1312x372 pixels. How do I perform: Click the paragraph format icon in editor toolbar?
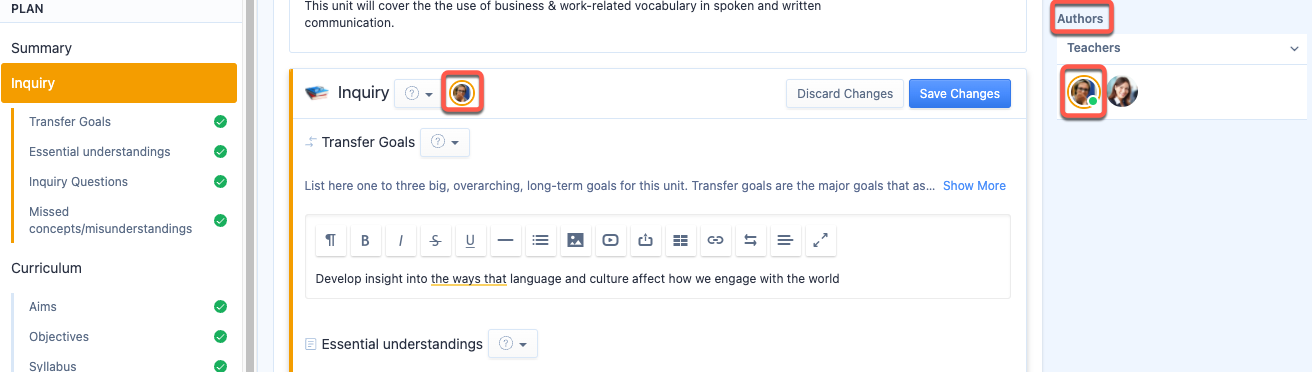click(331, 240)
